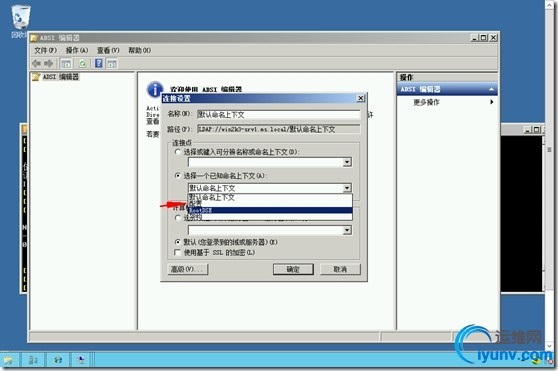Open help with the blue question-mark icon
Viewport: 558px width, 371px height.
tap(99, 64)
